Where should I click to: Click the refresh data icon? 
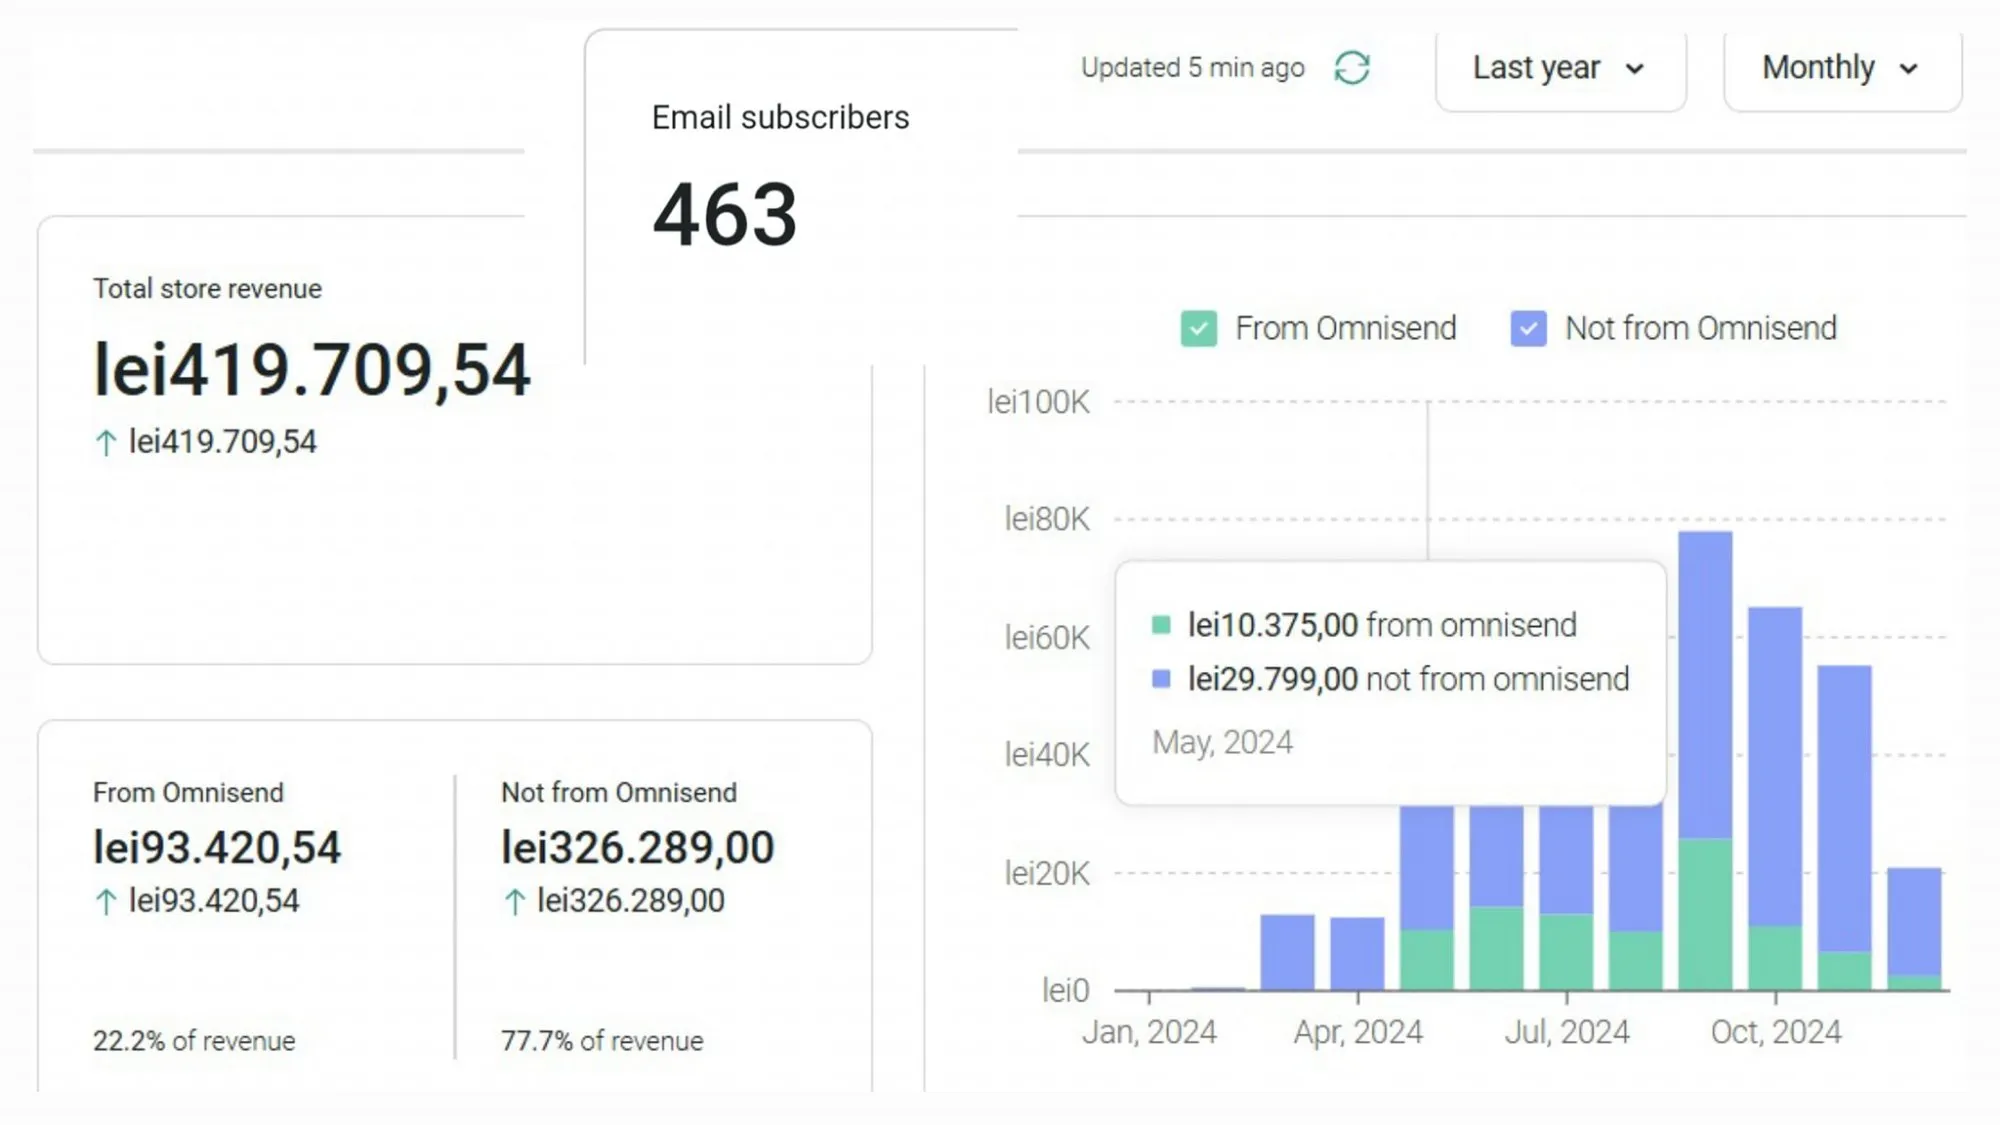tap(1352, 68)
